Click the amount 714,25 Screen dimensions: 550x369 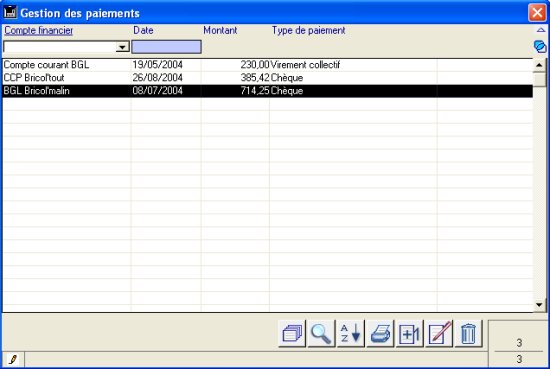point(255,91)
